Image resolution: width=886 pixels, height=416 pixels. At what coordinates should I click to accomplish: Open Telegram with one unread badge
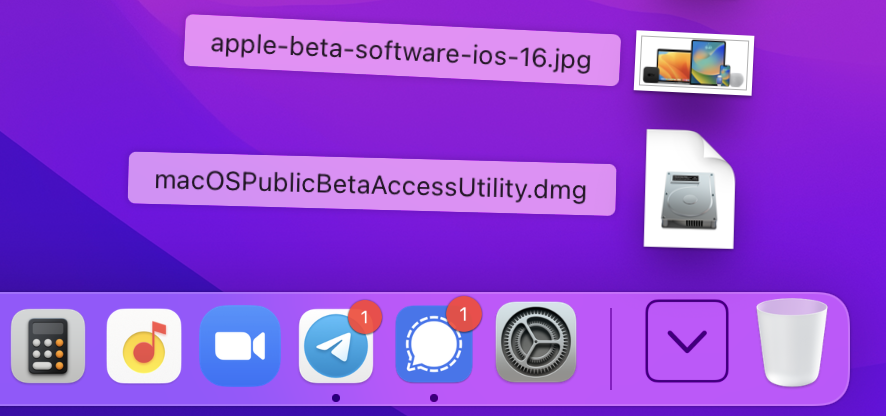(337, 346)
